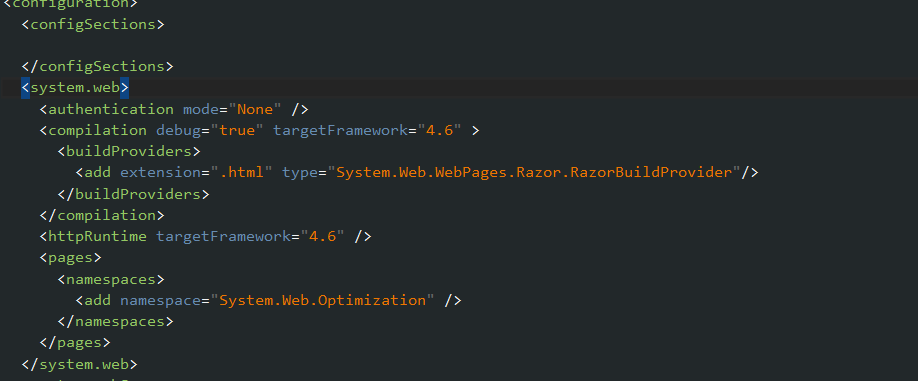Click the closing /compilation tag
The width and height of the screenshot is (918, 381).
102,215
